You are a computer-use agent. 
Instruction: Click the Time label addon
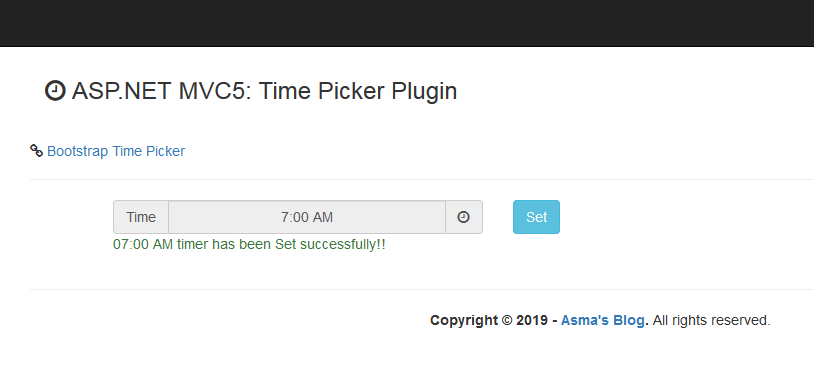tap(141, 217)
